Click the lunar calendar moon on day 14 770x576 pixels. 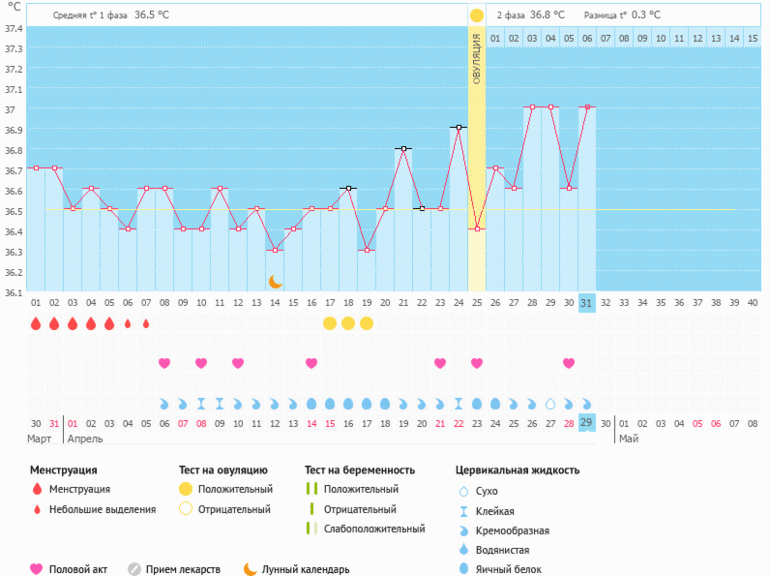[275, 282]
